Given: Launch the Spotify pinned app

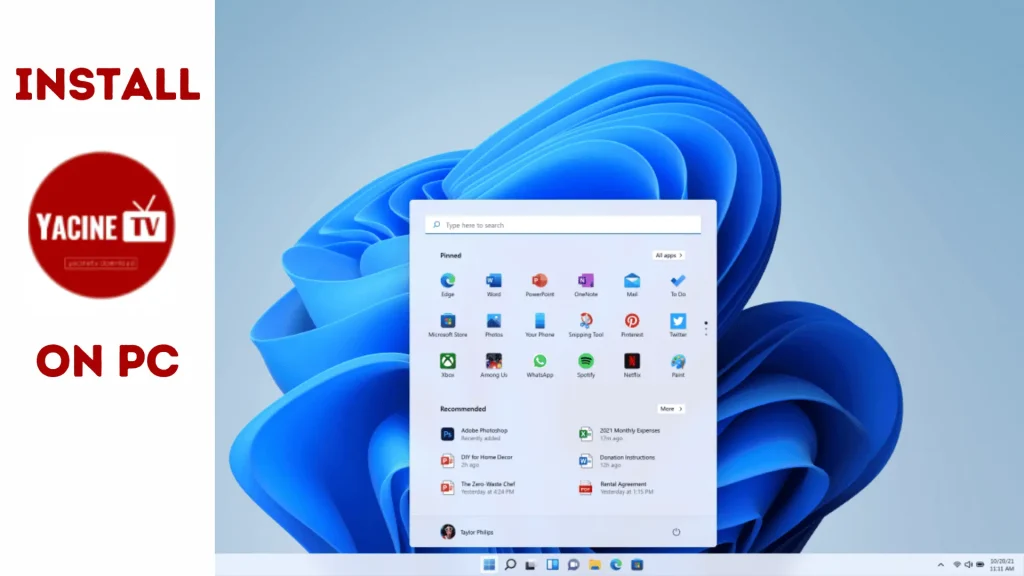Looking at the screenshot, I should [x=586, y=361].
